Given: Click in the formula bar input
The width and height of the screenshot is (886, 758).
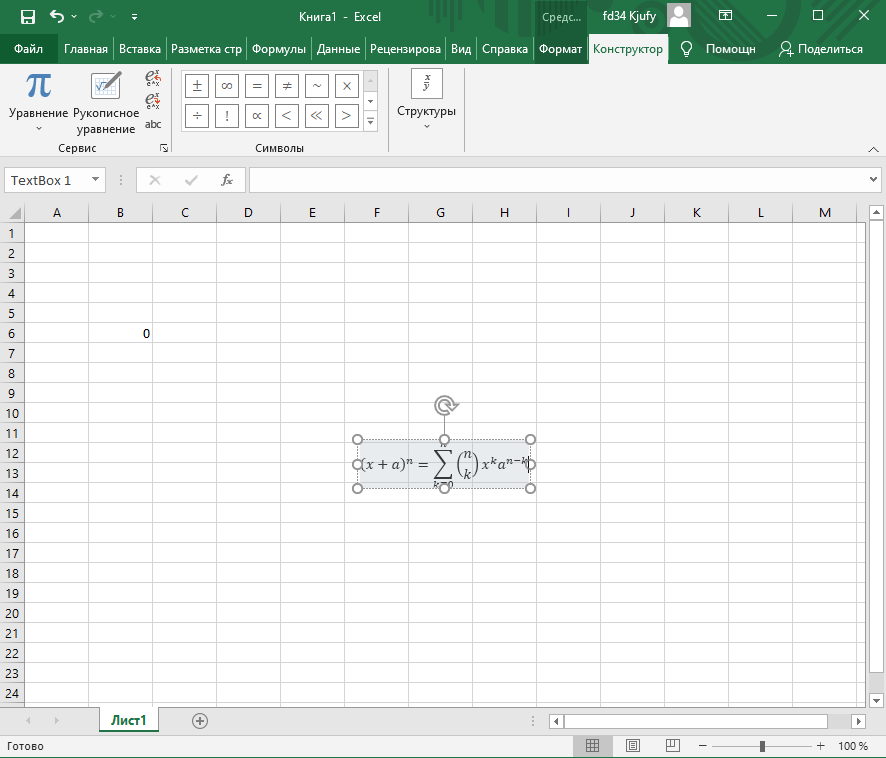Looking at the screenshot, I should (x=560, y=180).
